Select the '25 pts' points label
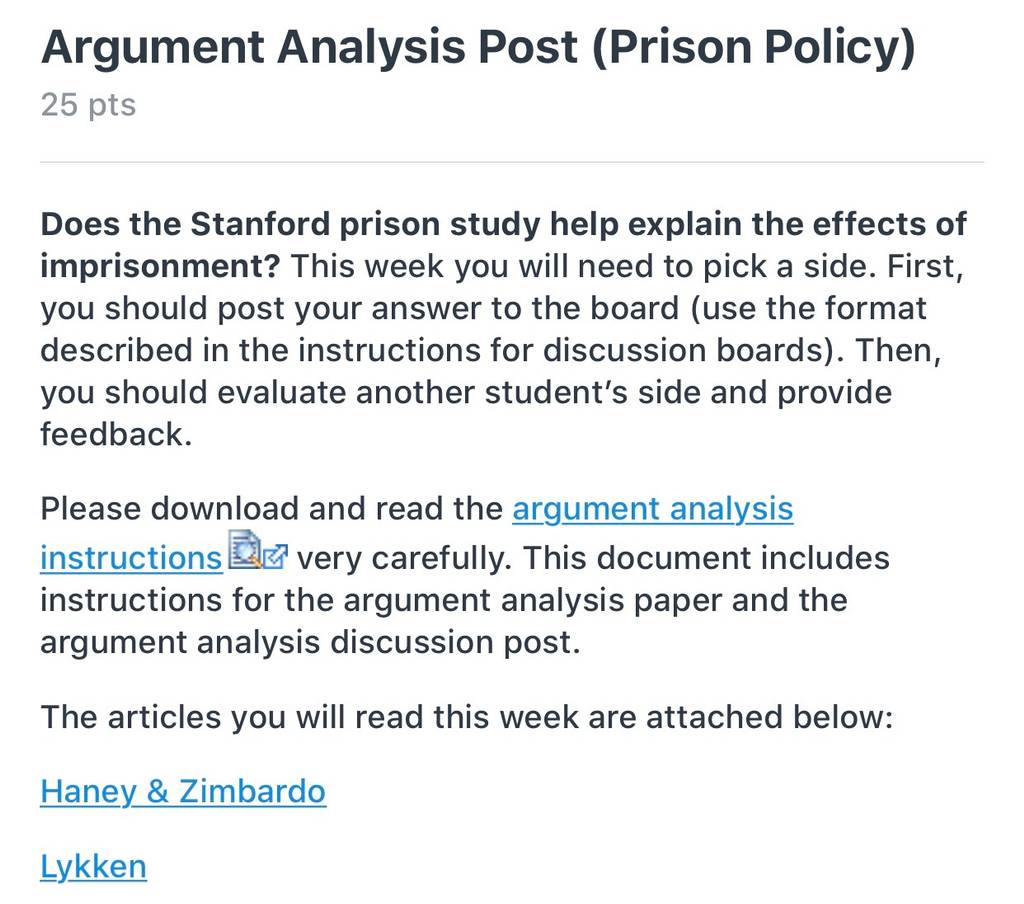1024x904 pixels. [x=88, y=105]
